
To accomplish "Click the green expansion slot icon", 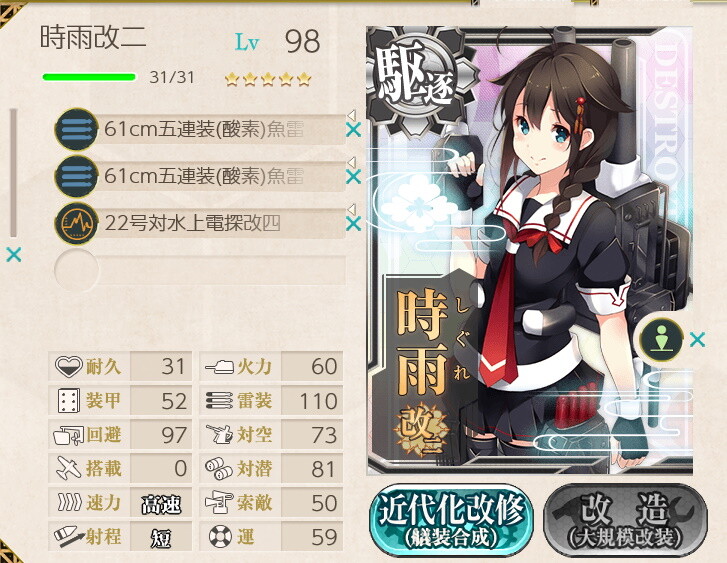I will tap(661, 339).
